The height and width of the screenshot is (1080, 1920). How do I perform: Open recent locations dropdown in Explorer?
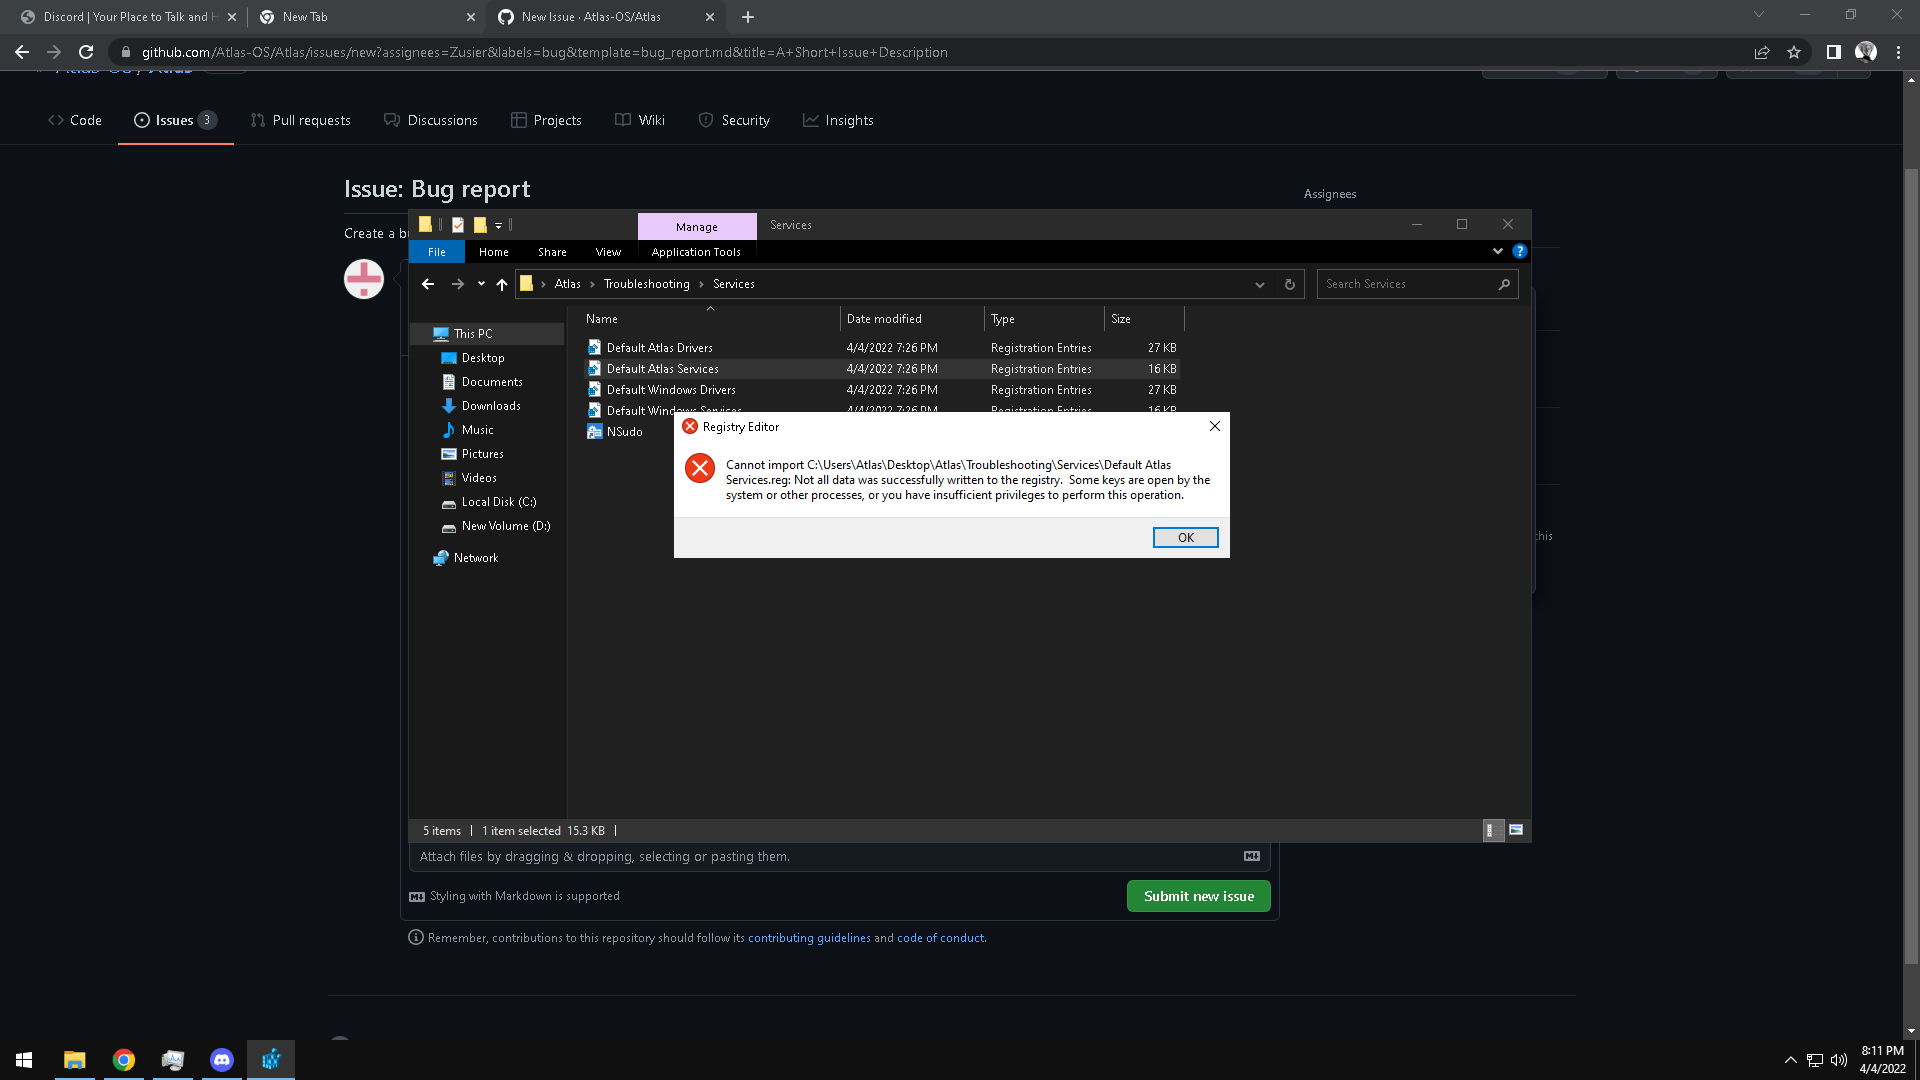(x=481, y=284)
